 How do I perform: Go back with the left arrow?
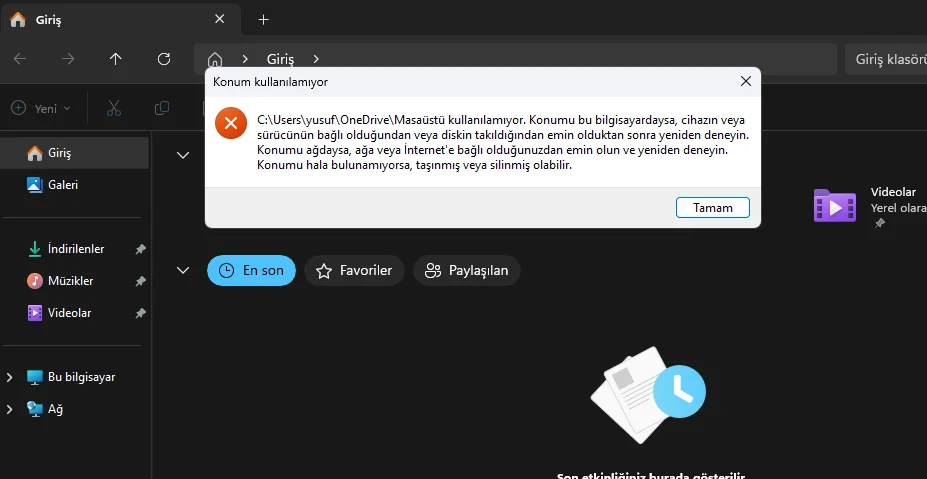click(20, 59)
